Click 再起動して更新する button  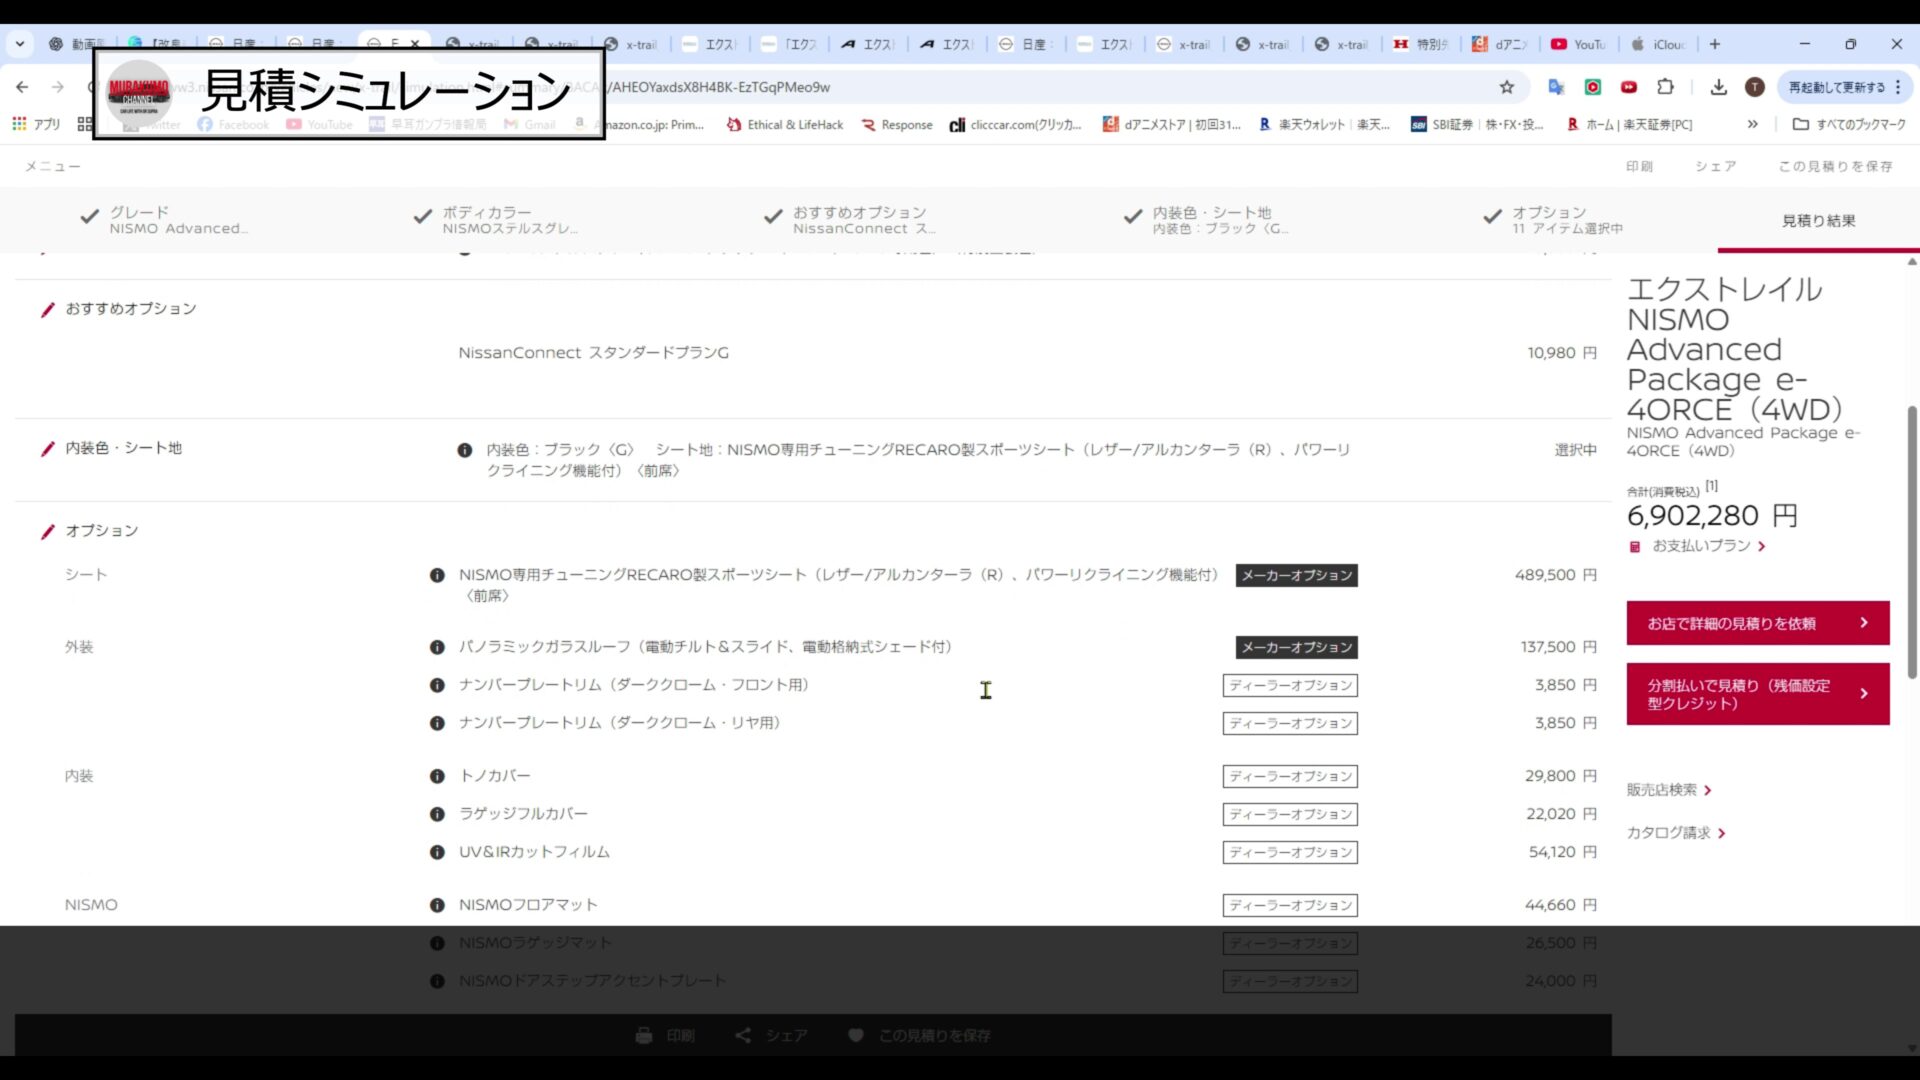(x=1836, y=87)
